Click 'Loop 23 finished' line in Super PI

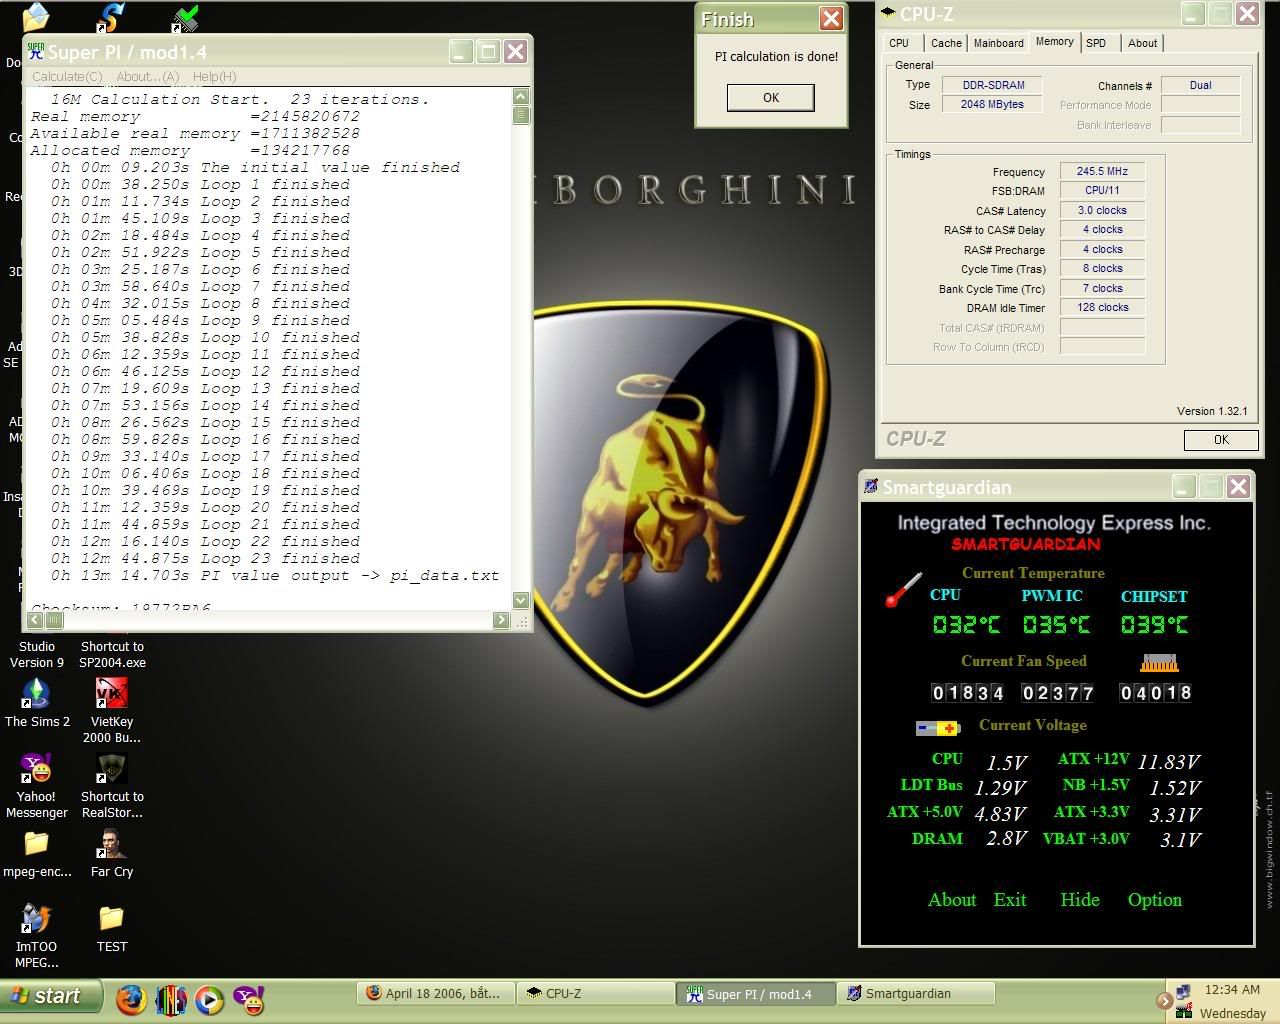pyautogui.click(x=206, y=558)
